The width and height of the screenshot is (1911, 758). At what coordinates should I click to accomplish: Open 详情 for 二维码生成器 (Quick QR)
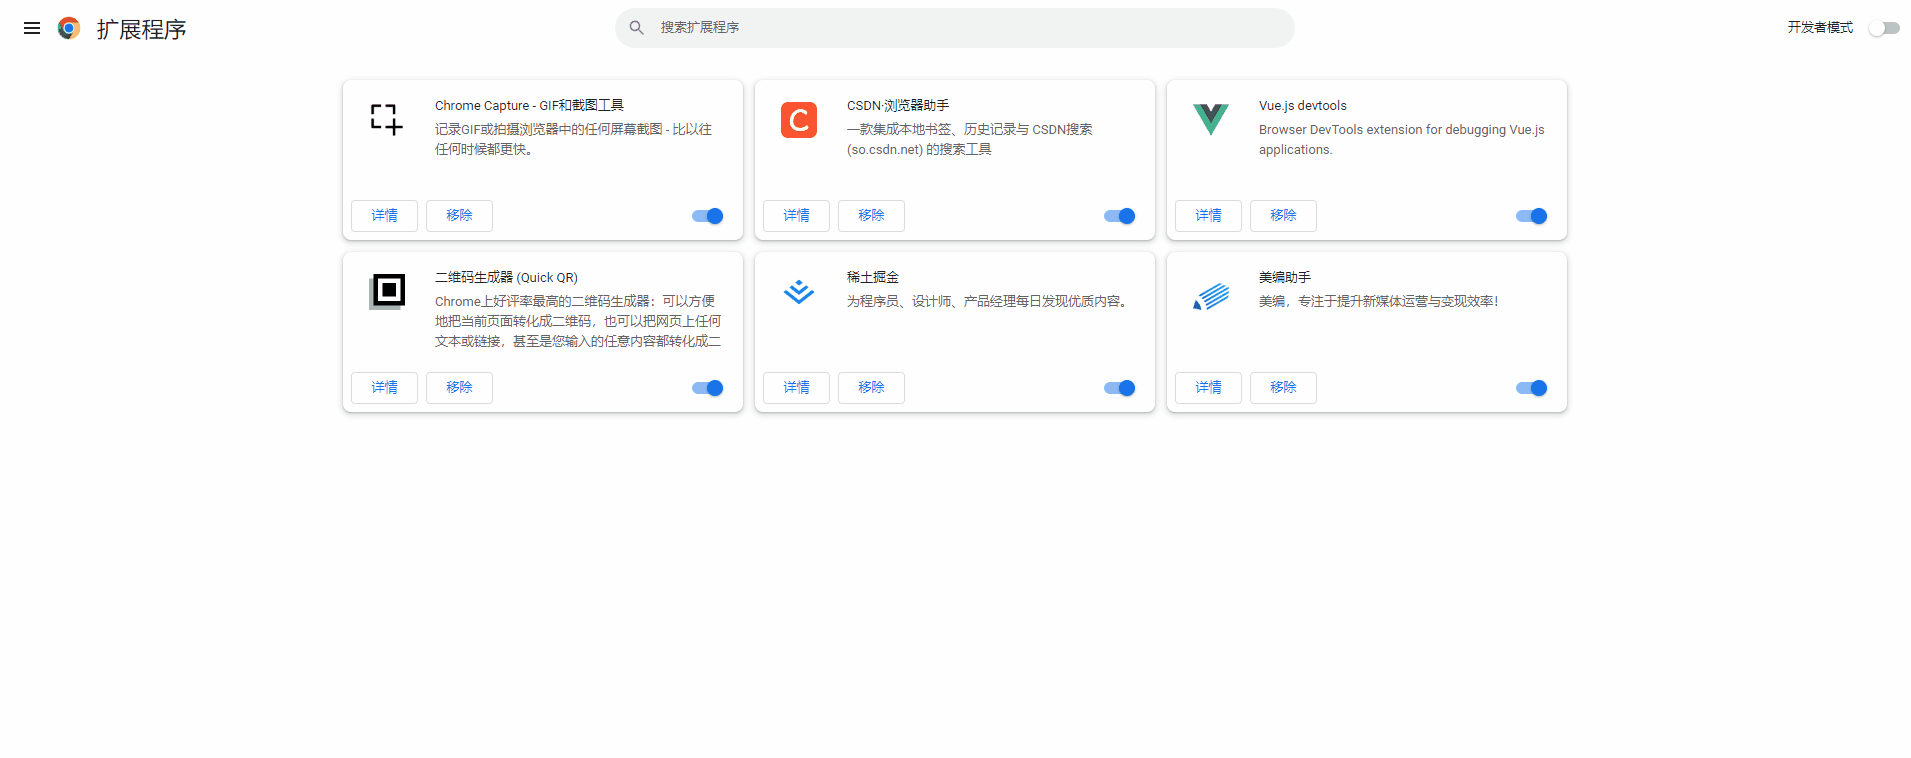tap(384, 388)
